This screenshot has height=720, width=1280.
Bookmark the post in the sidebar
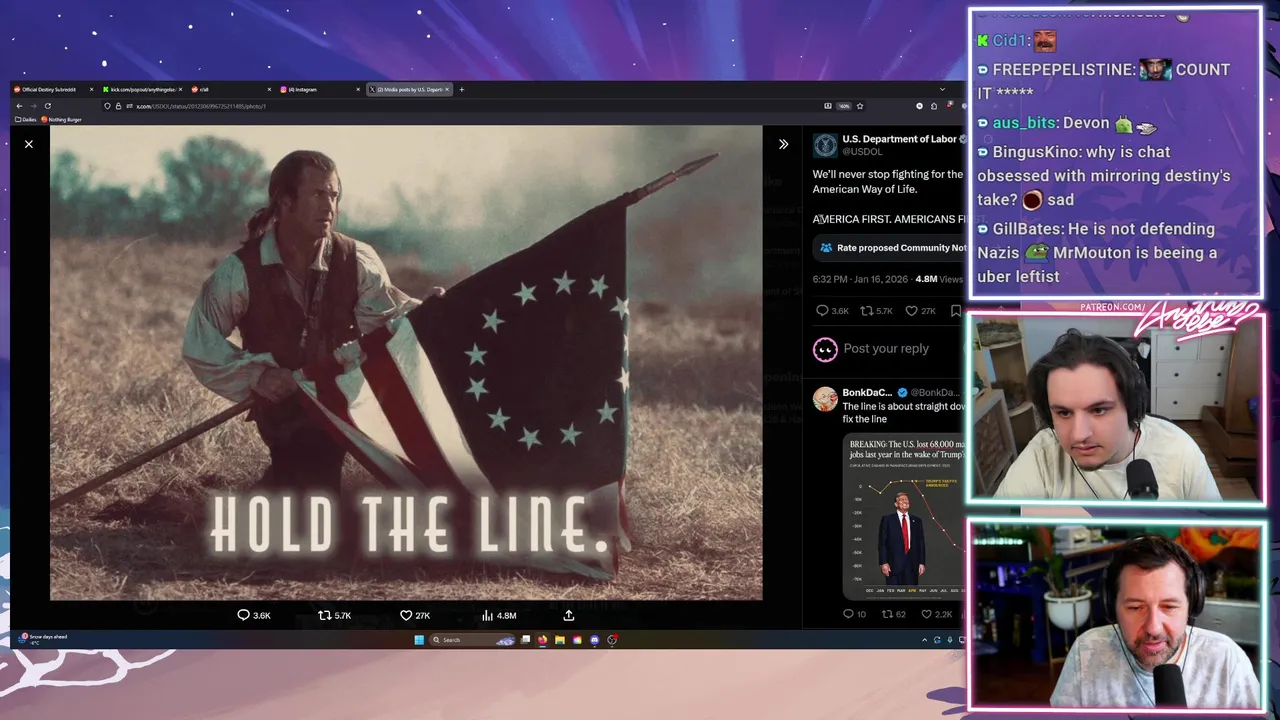pyautogui.click(x=956, y=311)
